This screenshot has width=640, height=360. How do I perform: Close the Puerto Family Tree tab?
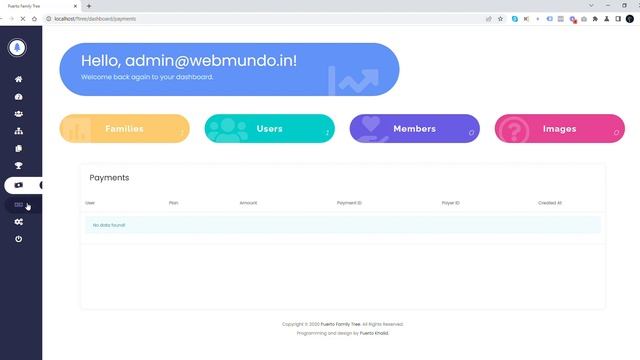coord(75,6)
